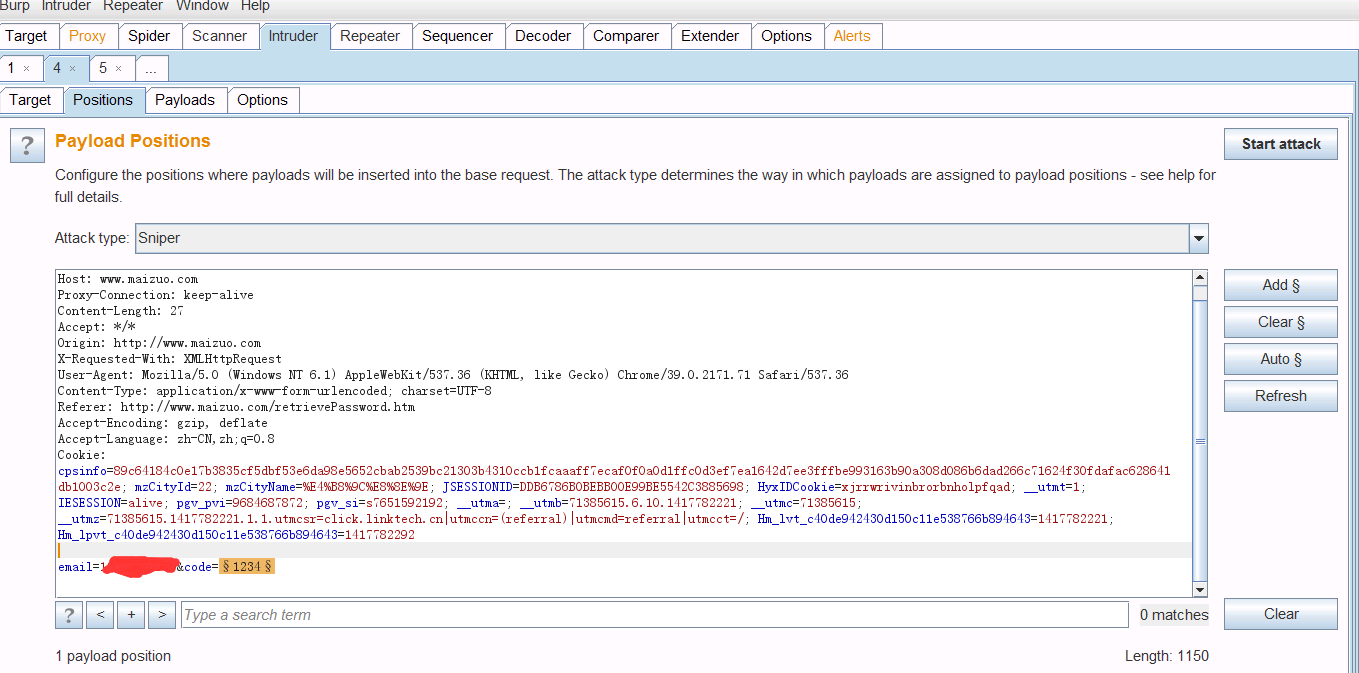Click the Accept-Language header line

click(x=166, y=439)
